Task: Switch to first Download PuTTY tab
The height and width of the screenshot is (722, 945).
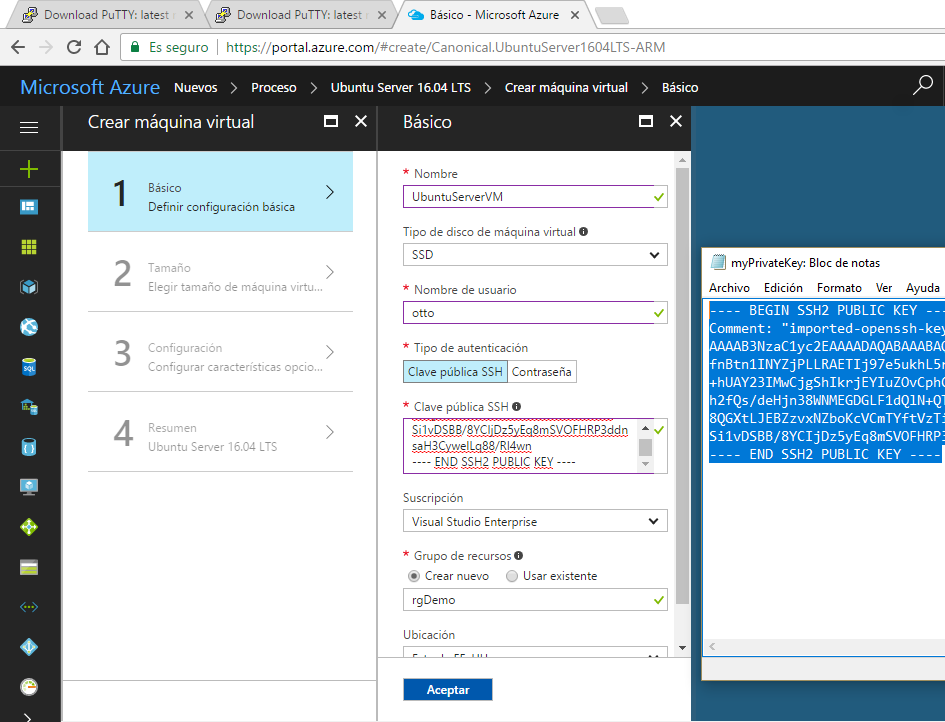Action: 107,15
